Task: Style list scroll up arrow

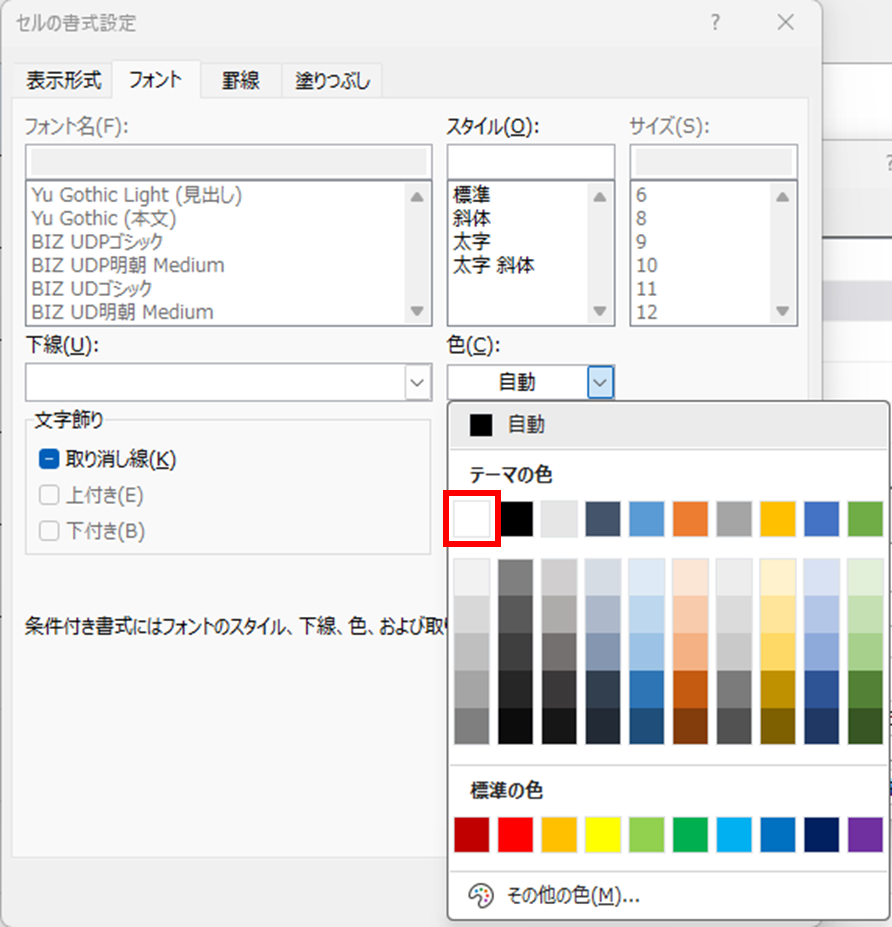Action: [x=599, y=197]
